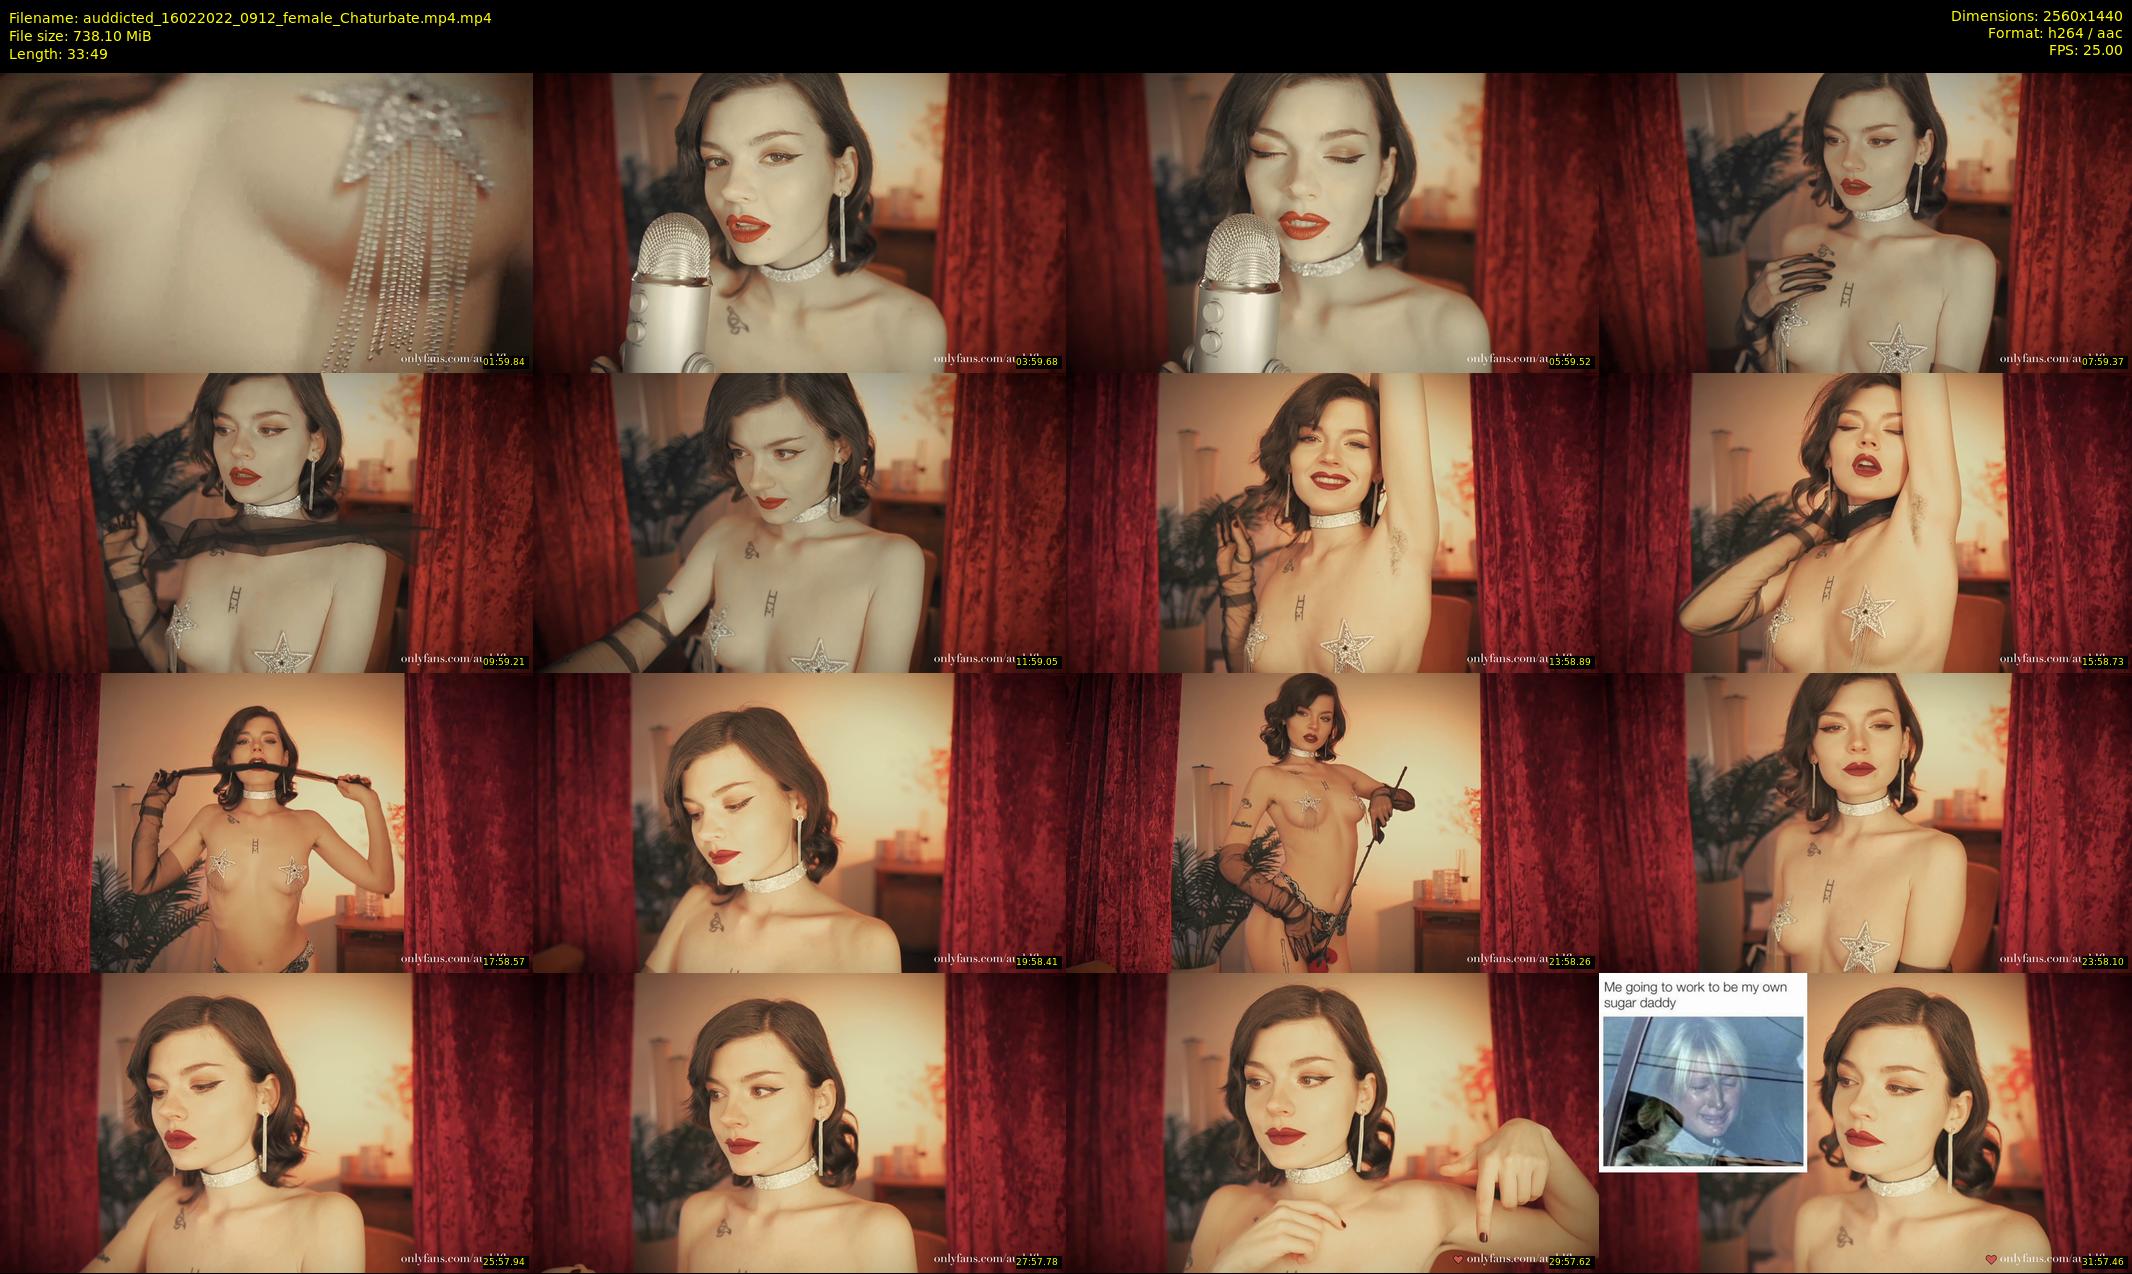
Task: Click the Length 33:49 text
Action: click(x=58, y=54)
